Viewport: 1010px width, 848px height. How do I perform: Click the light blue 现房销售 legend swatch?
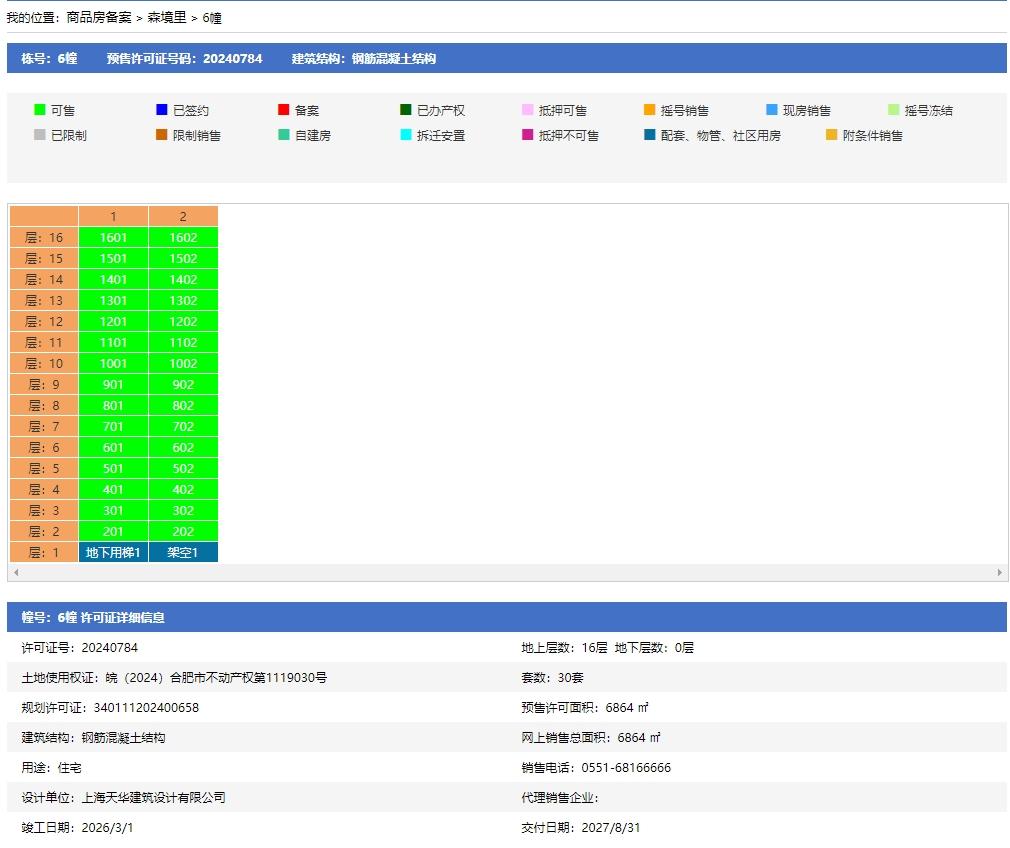tap(771, 110)
